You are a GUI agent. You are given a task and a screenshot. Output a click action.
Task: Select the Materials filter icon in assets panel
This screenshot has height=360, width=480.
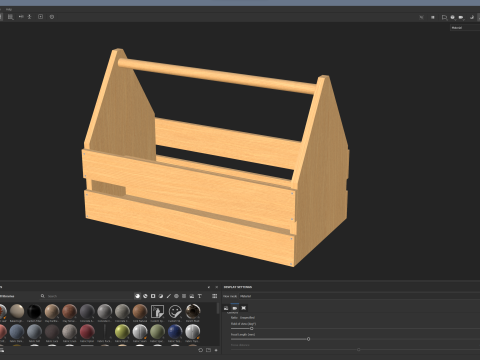coord(137,296)
